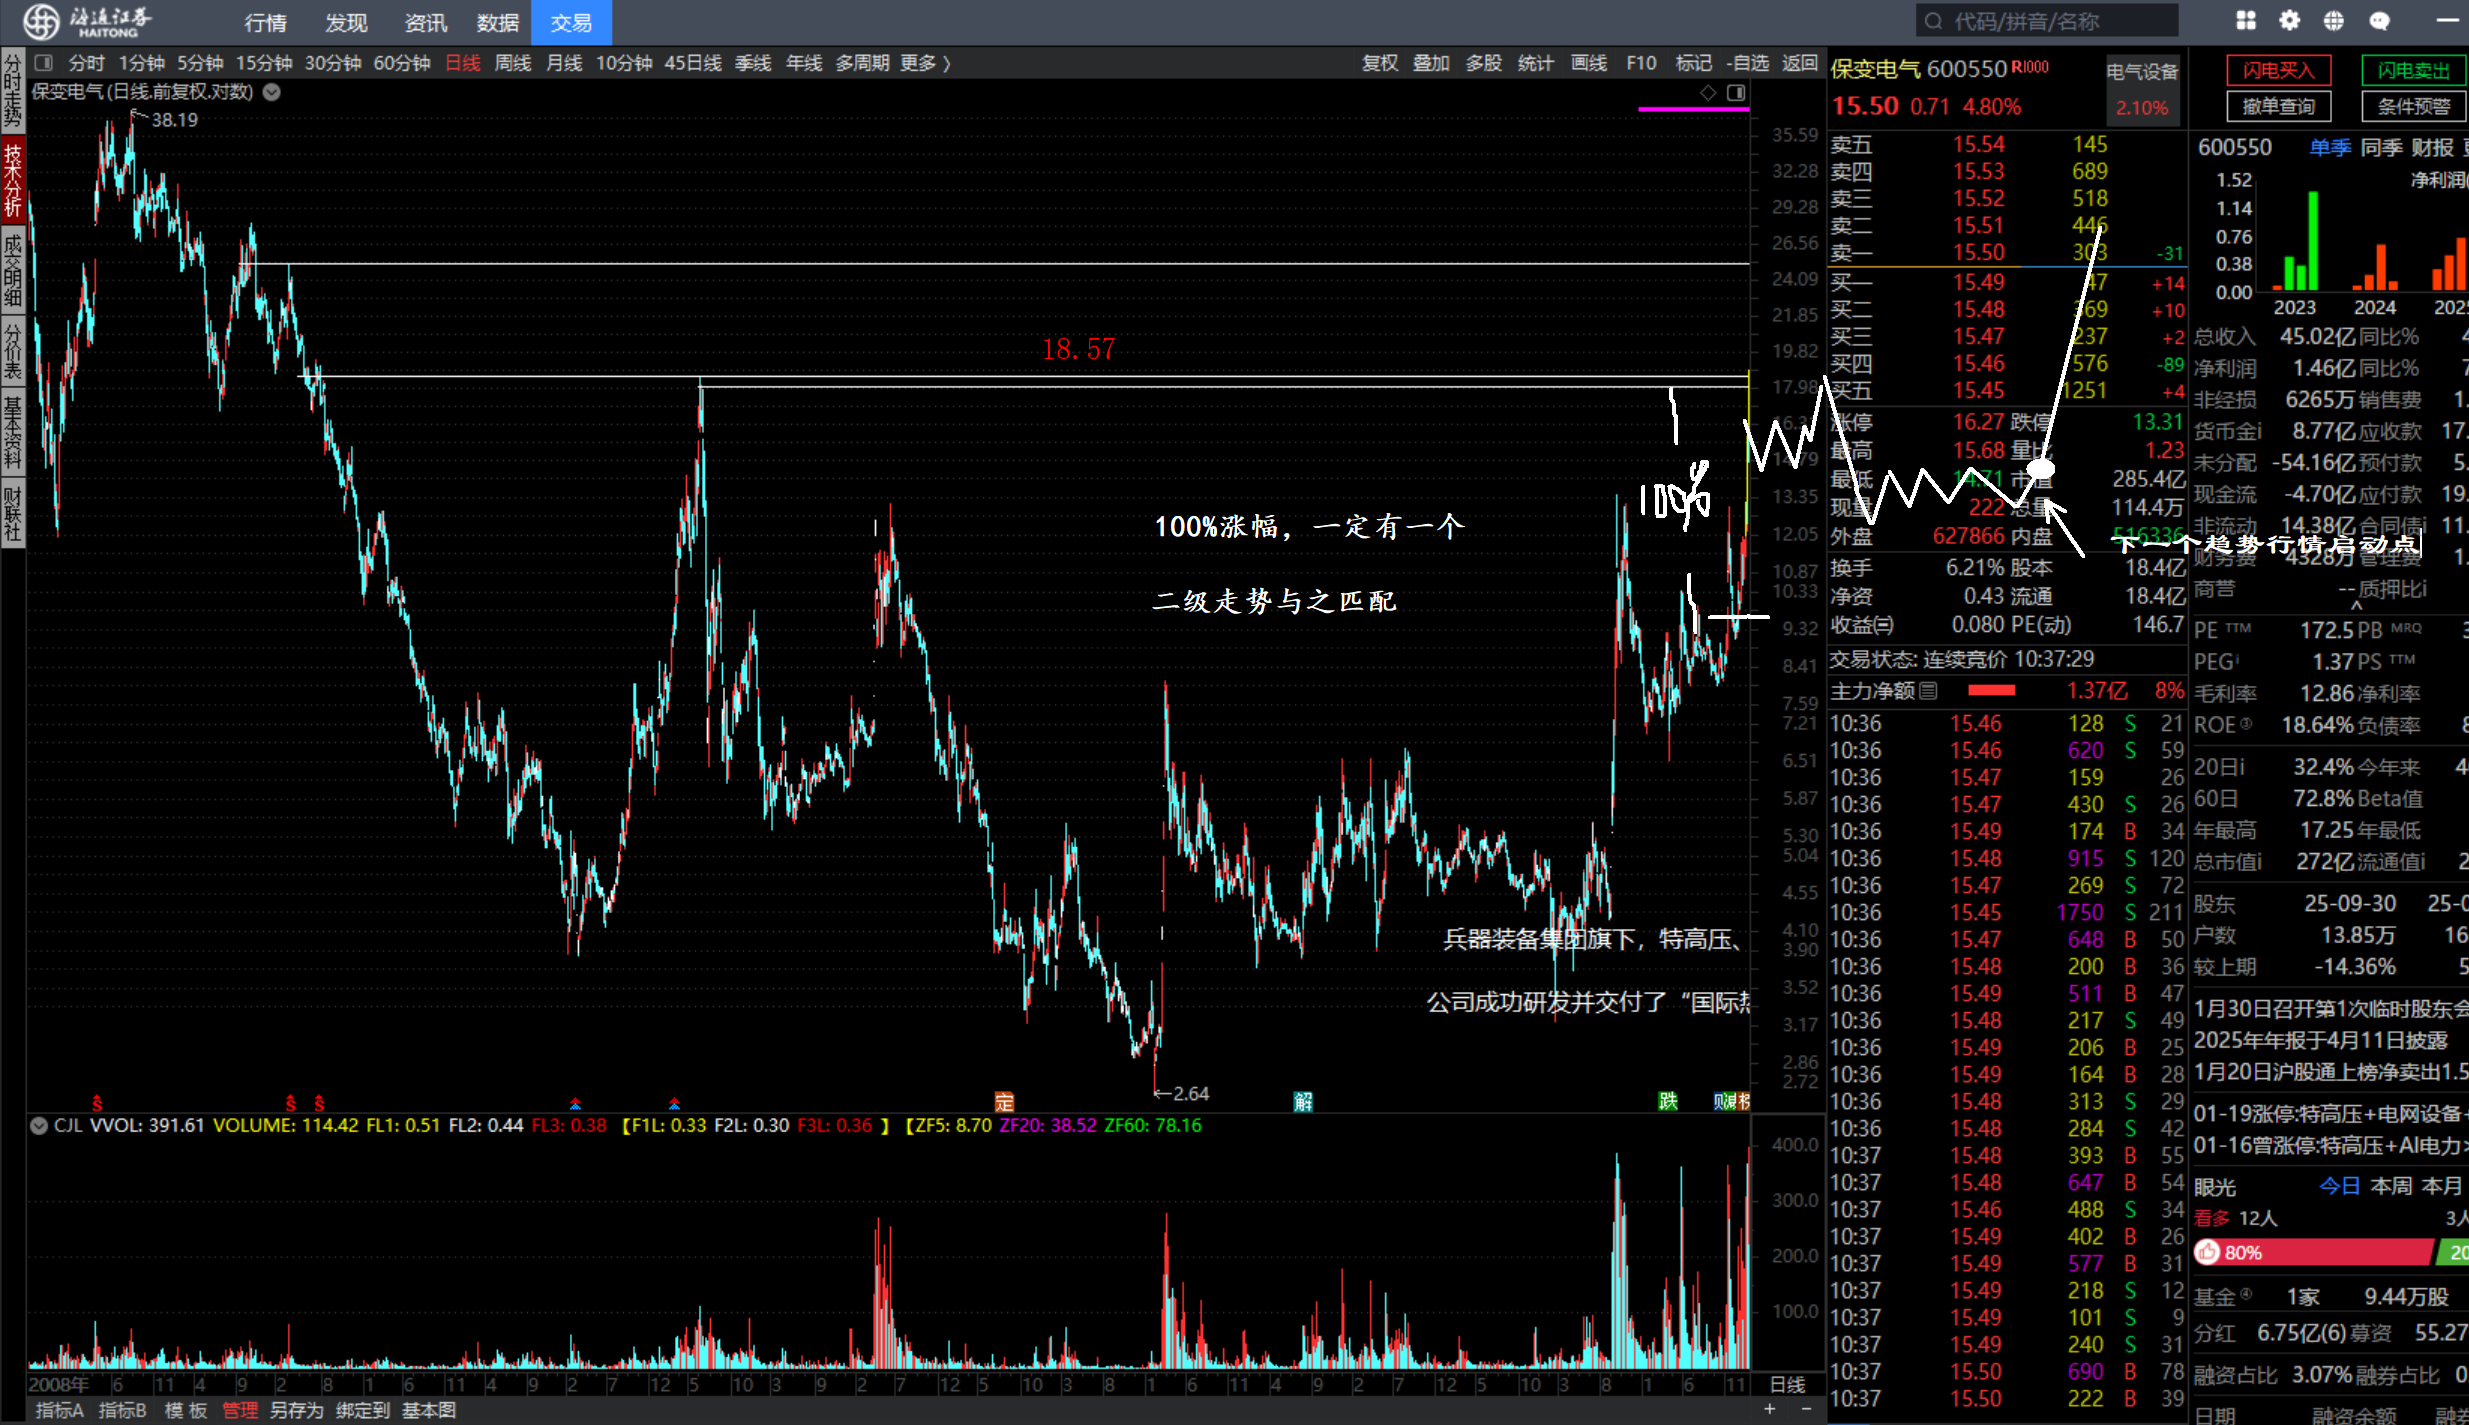Open the settings gear icon

(2289, 21)
